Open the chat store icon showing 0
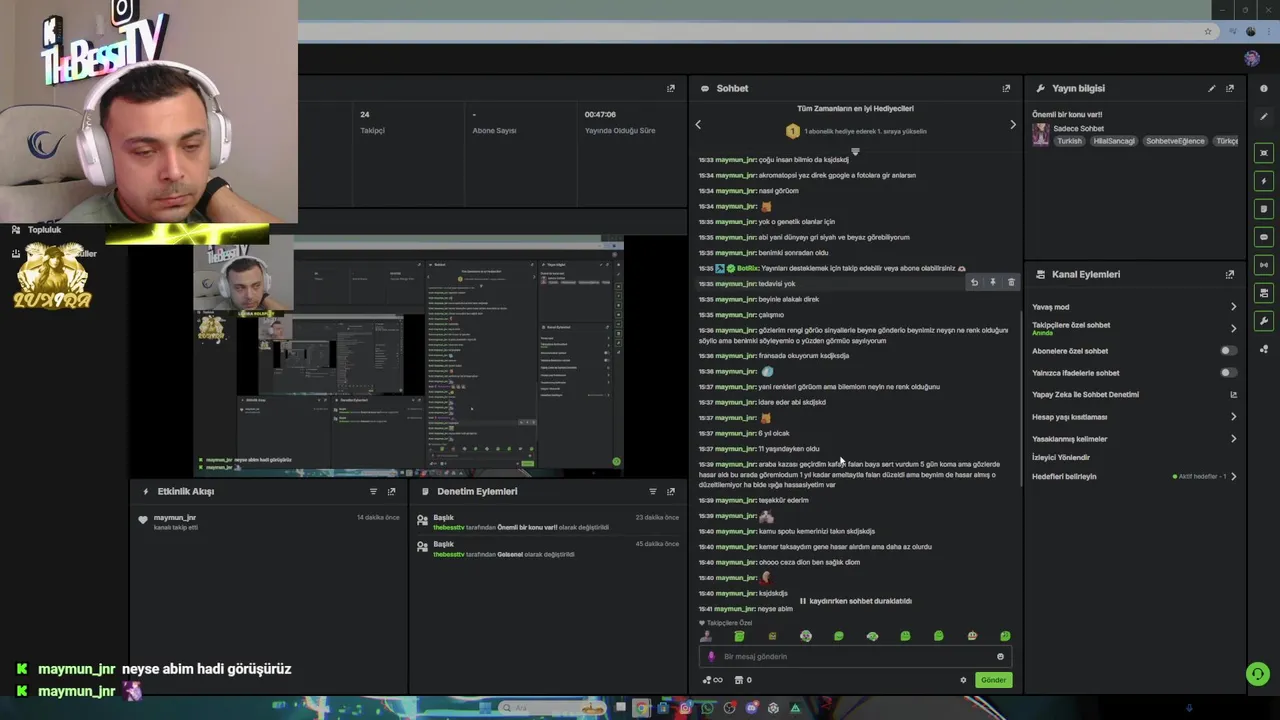This screenshot has height=720, width=1280. 743,680
